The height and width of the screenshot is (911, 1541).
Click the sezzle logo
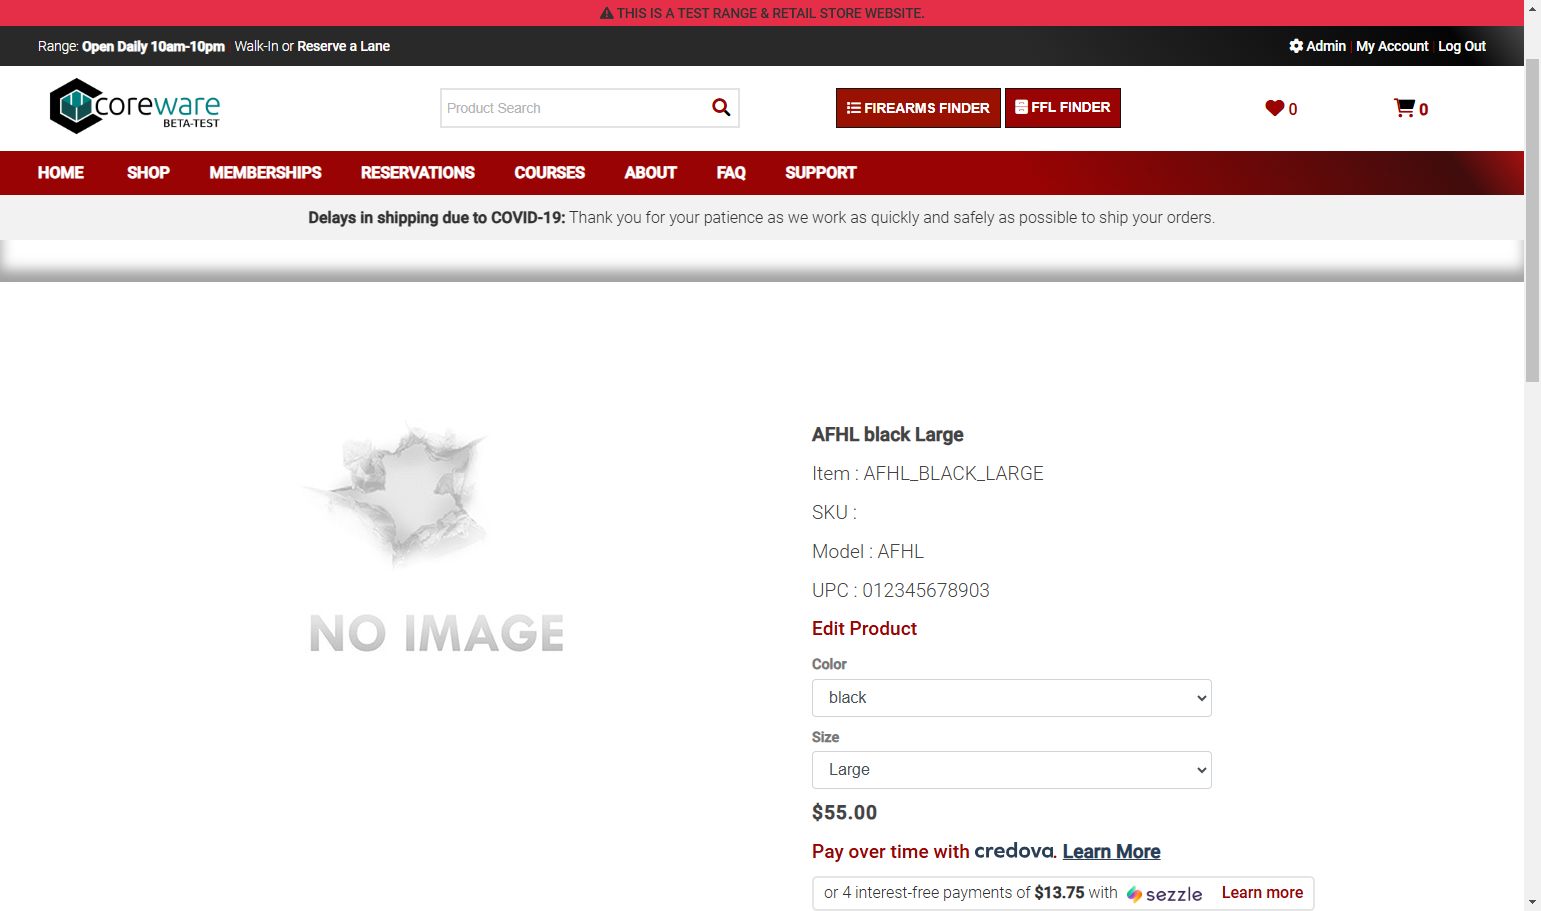(x=1164, y=894)
